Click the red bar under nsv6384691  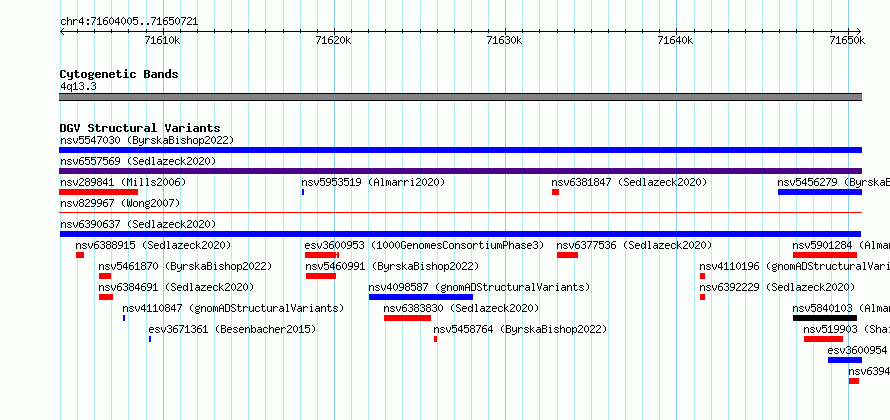[106, 297]
